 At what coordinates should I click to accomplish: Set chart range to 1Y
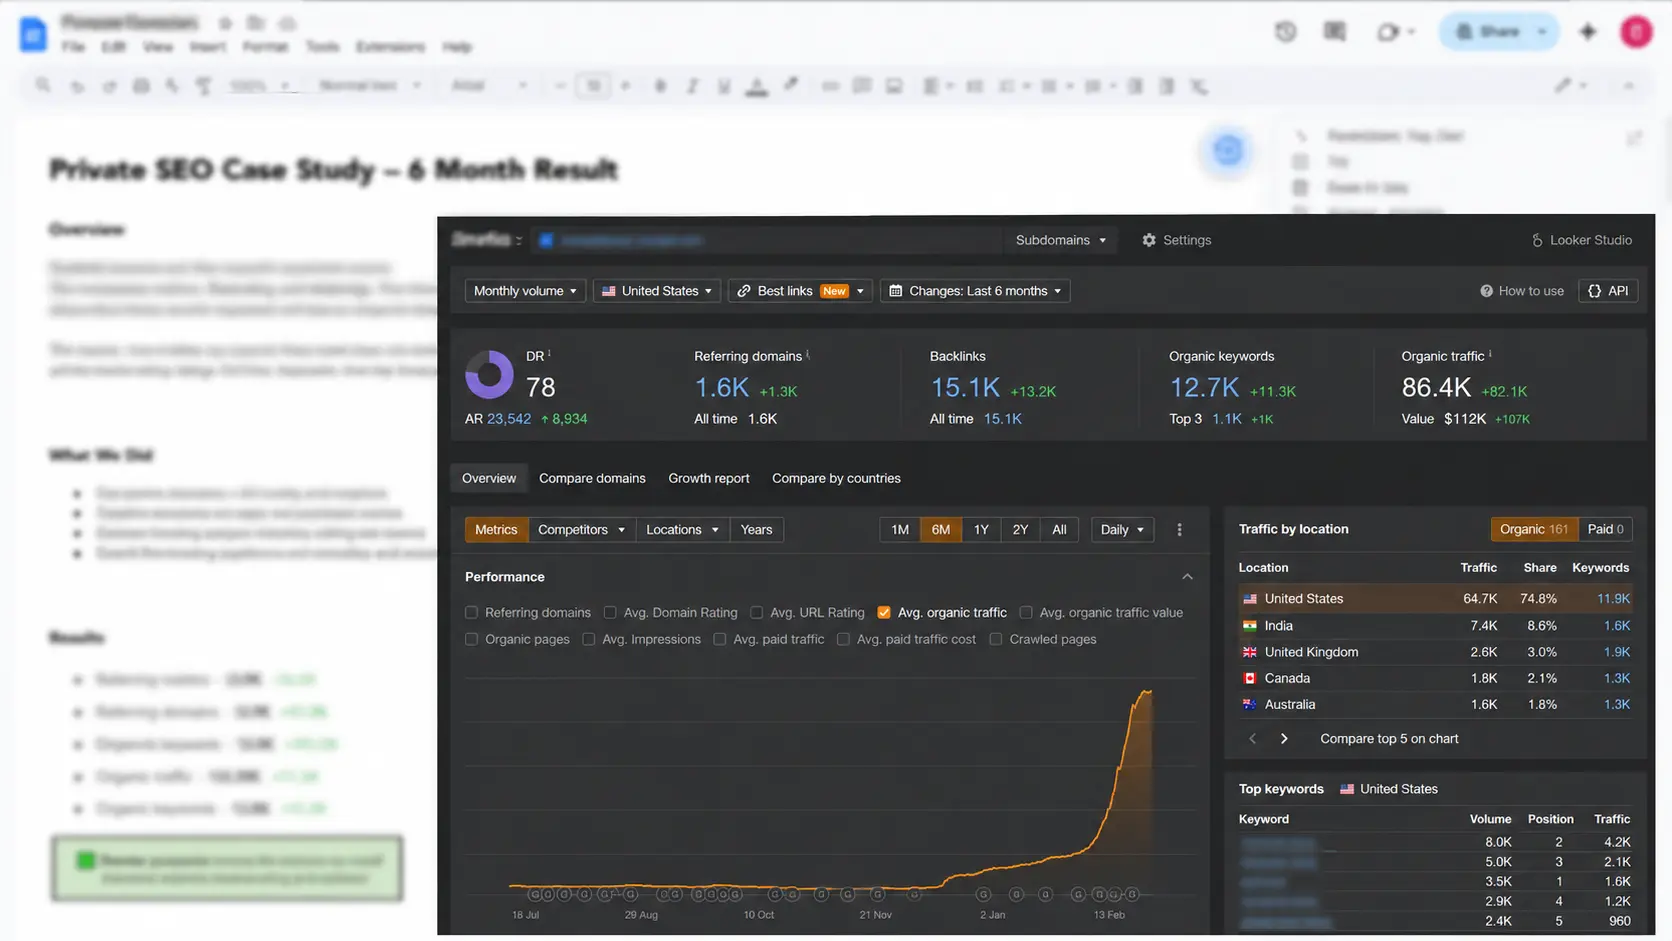point(981,530)
